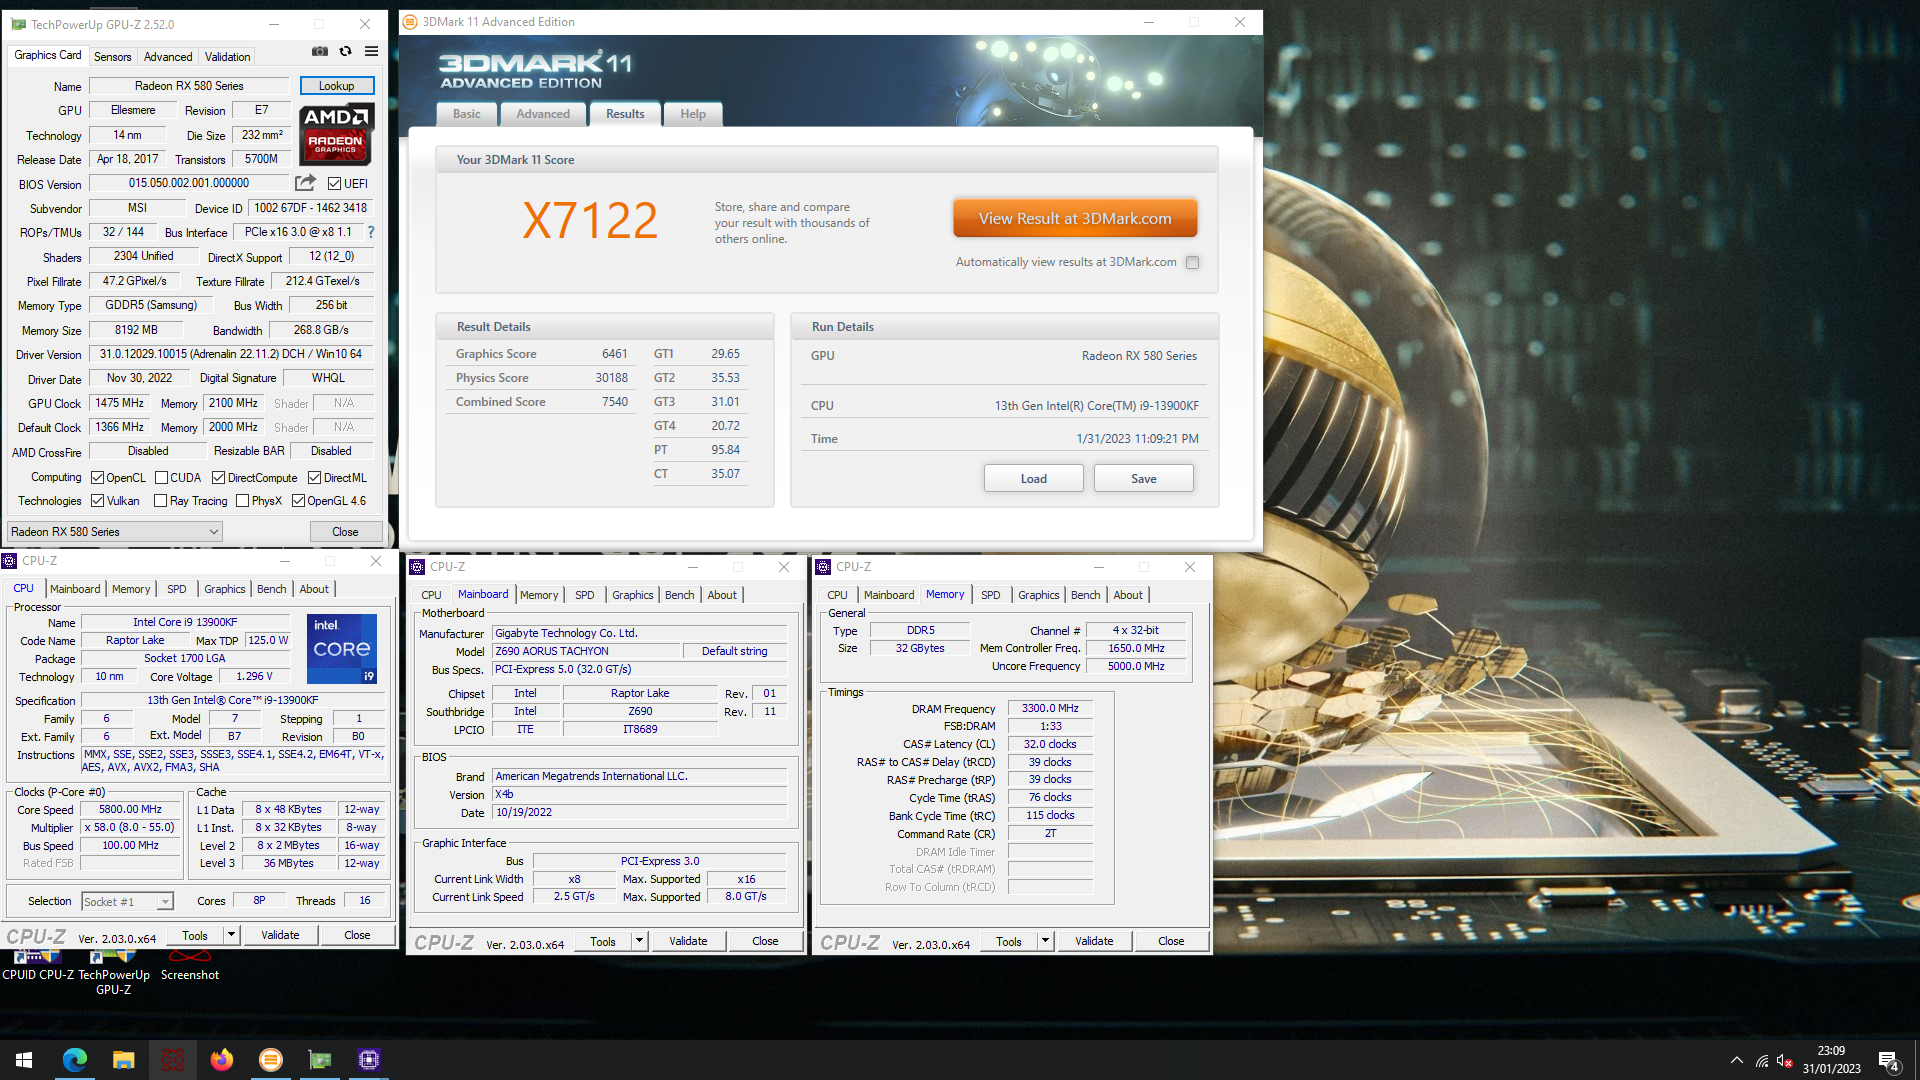Image resolution: width=1920 pixels, height=1080 pixels.
Task: Open SPD tab in CPU-Z Memory window
Action: point(990,595)
